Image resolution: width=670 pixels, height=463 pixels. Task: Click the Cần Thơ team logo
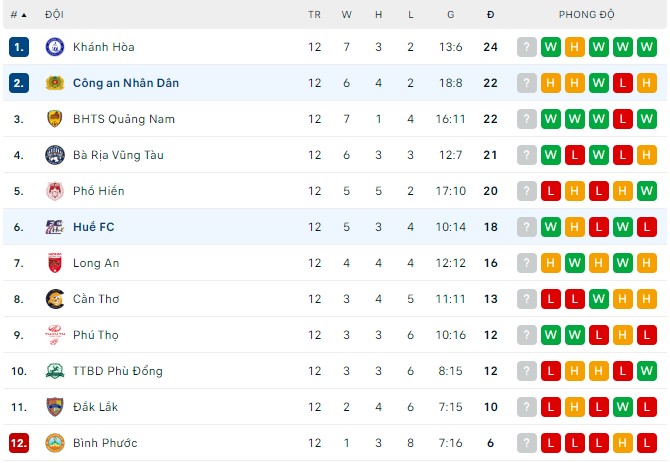[54, 299]
